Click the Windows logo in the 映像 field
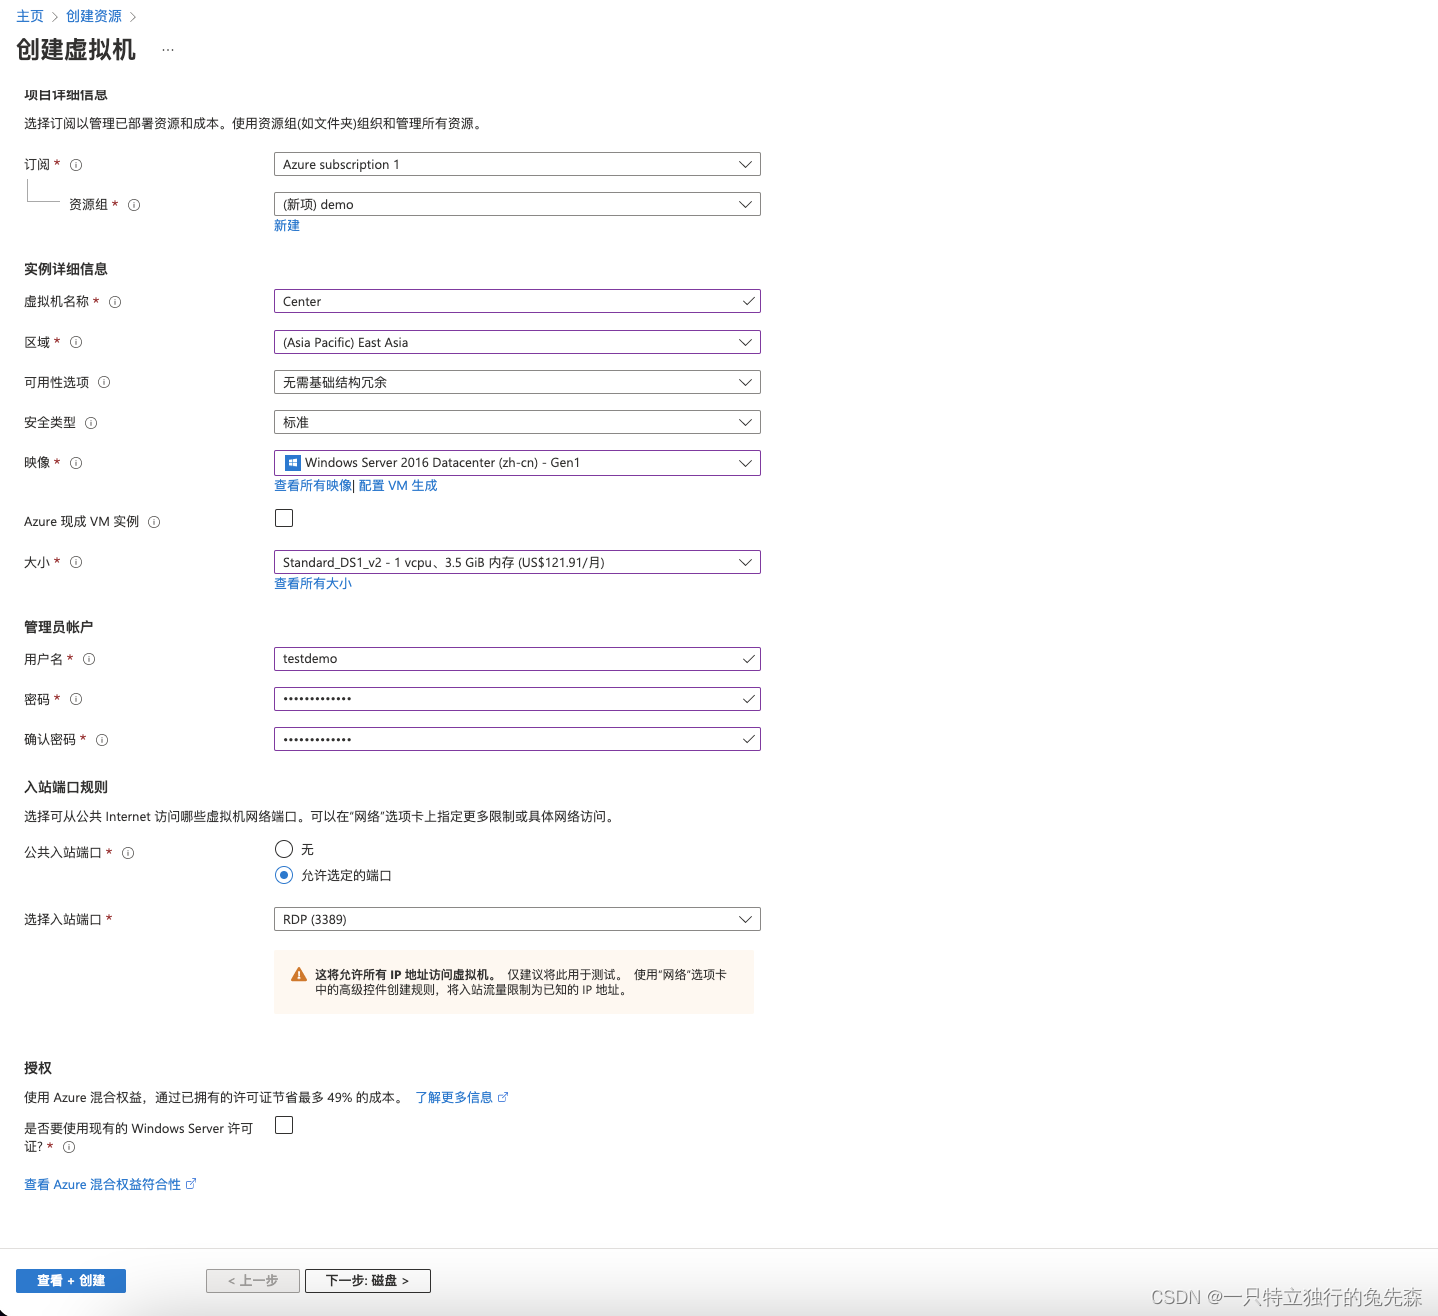Viewport: 1438px width, 1316px height. (293, 463)
